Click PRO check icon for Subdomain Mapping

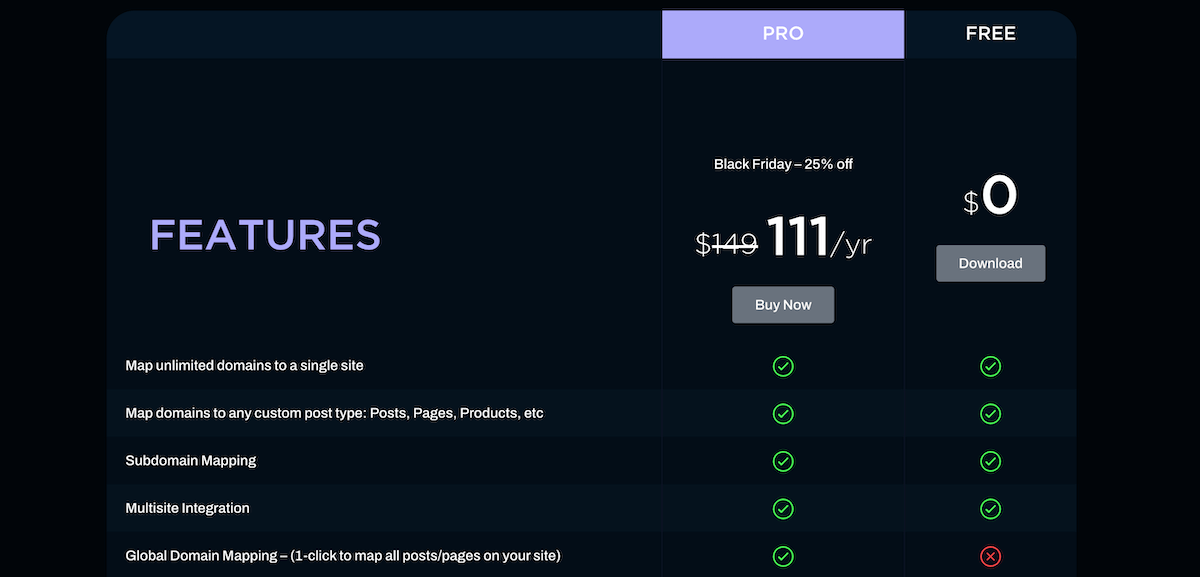(783, 461)
